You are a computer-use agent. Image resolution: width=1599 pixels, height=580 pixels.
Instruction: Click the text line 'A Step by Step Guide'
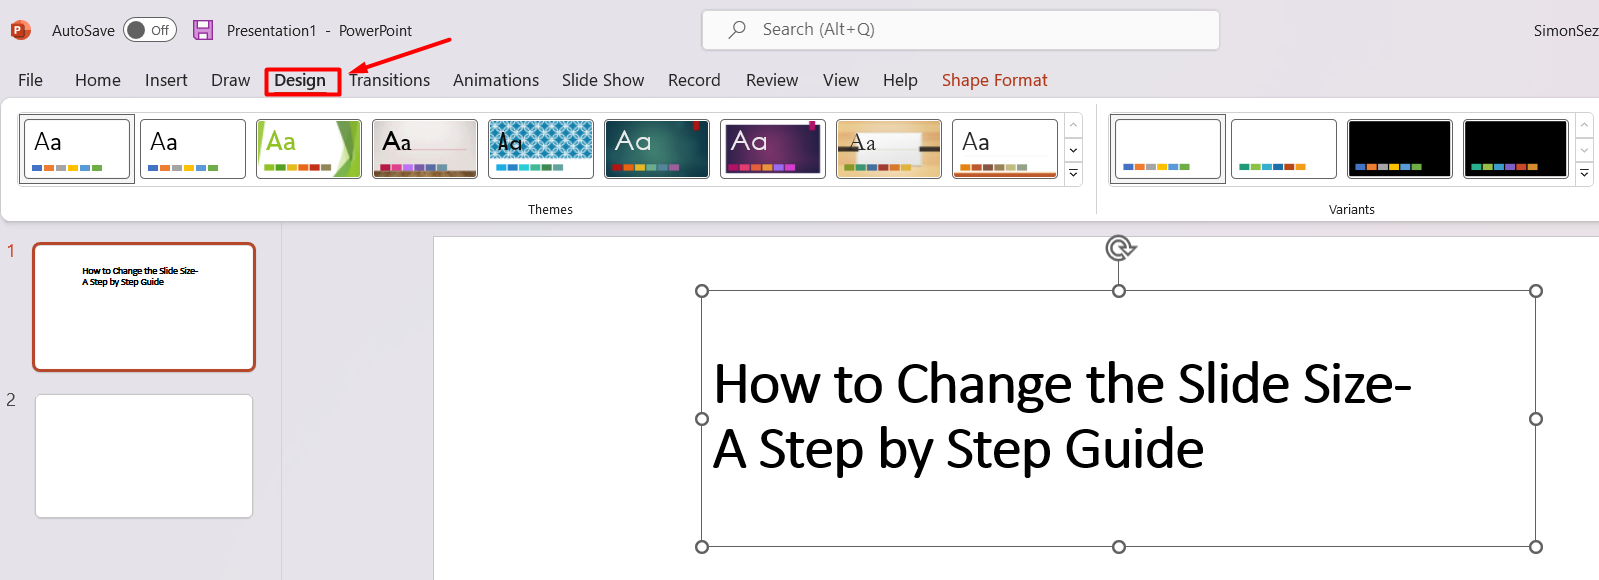(958, 449)
